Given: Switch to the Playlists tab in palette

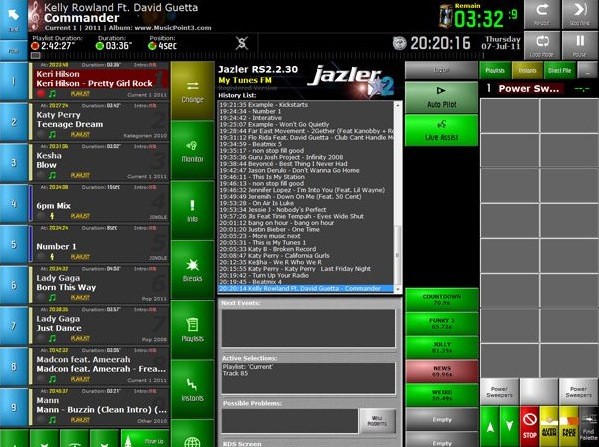Looking at the screenshot, I should [495, 70].
